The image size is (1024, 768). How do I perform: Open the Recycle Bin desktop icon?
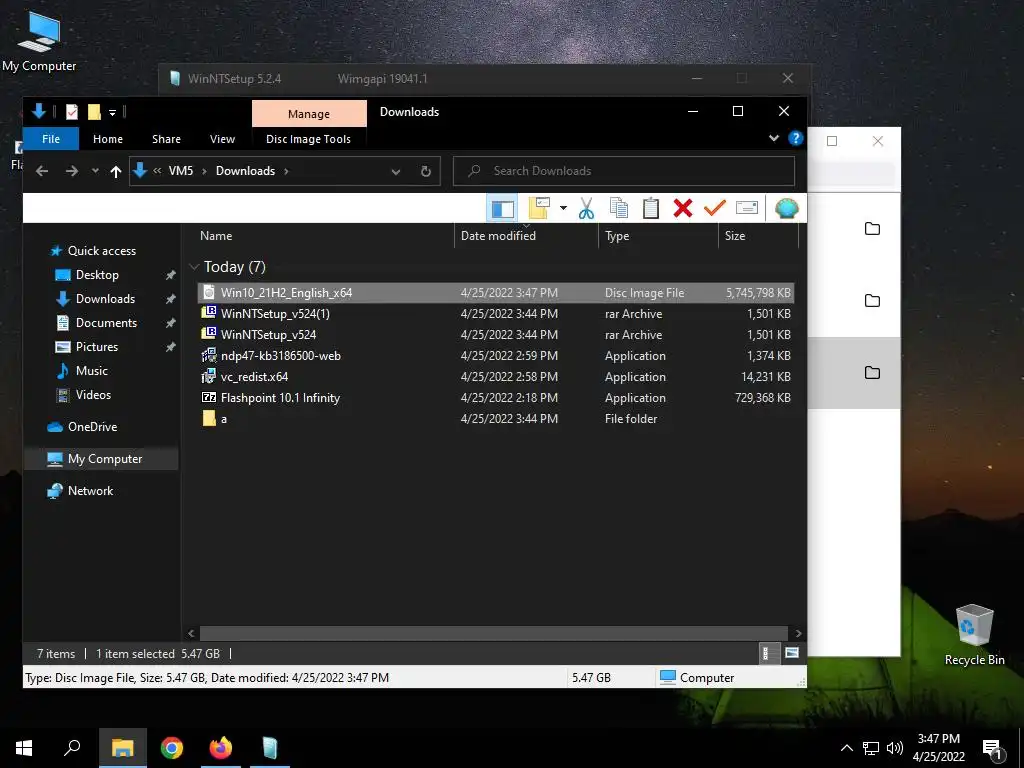click(x=974, y=635)
